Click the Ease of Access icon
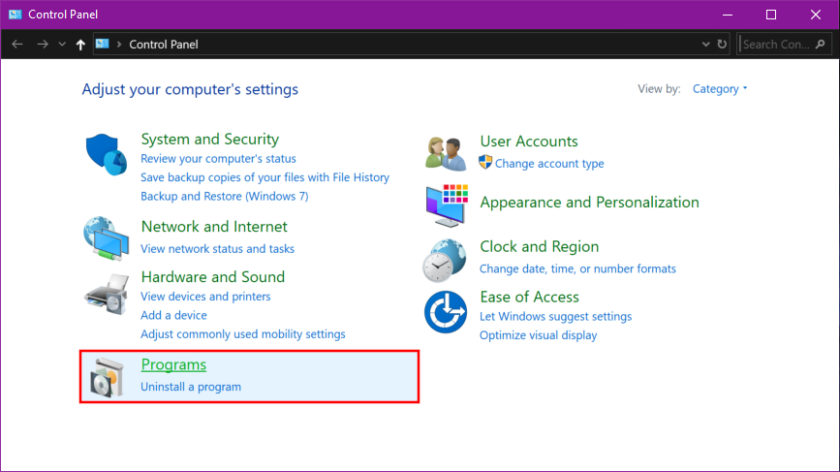The height and width of the screenshot is (472, 840). tap(445, 311)
